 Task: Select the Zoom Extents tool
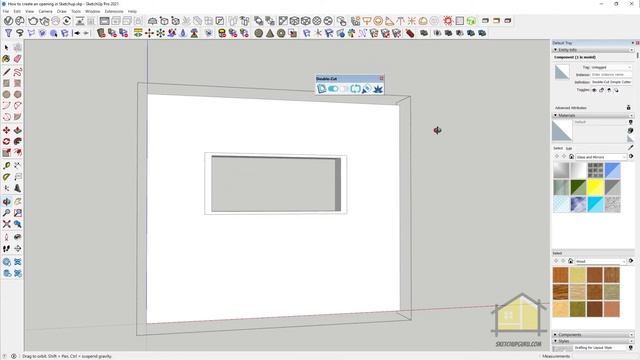point(7,224)
